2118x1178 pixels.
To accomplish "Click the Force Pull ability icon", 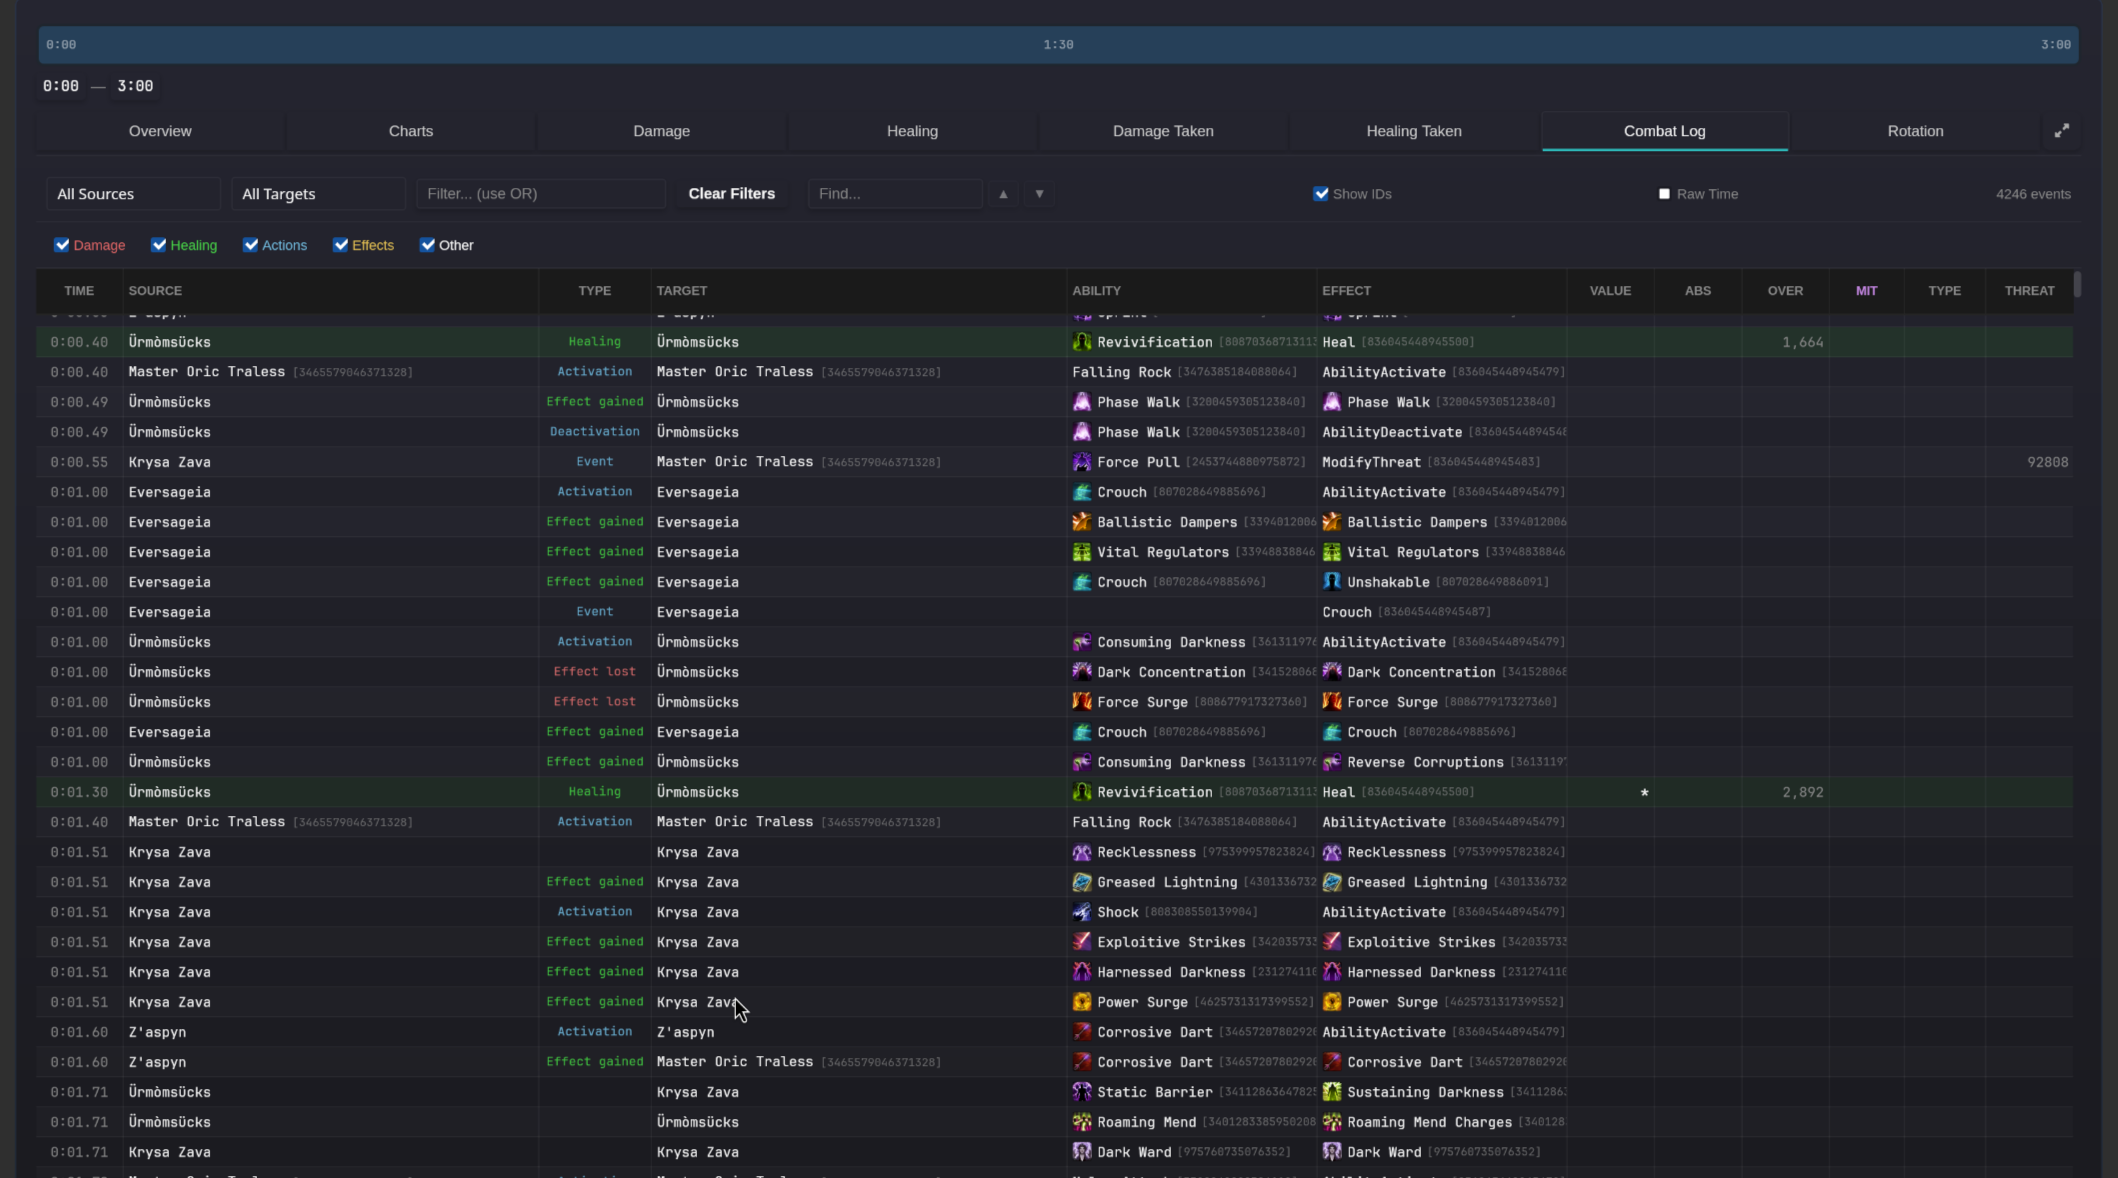I will point(1082,462).
